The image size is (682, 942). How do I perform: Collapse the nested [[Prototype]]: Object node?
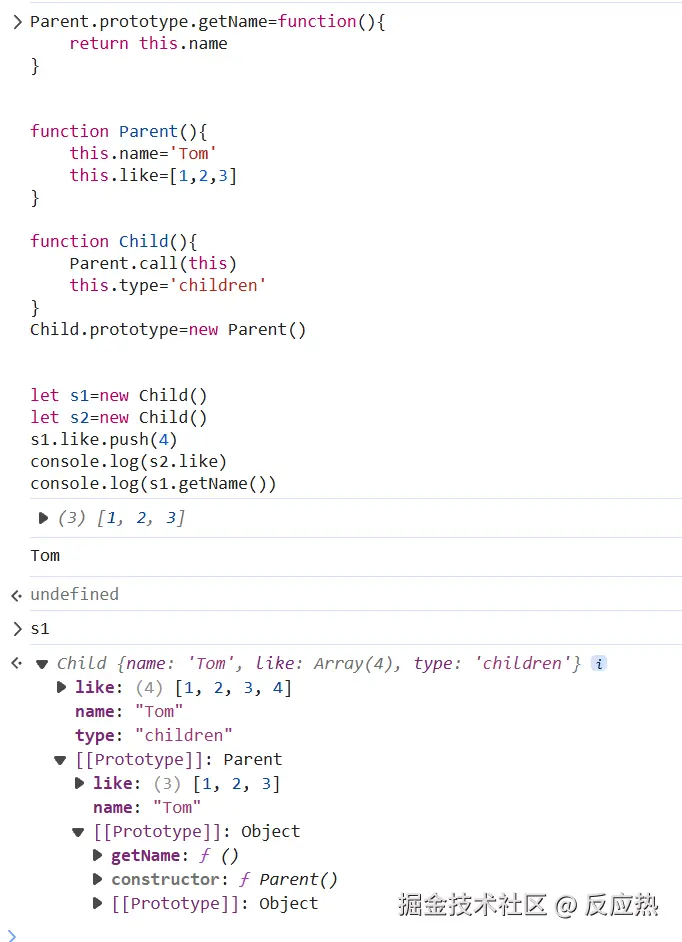click(78, 832)
